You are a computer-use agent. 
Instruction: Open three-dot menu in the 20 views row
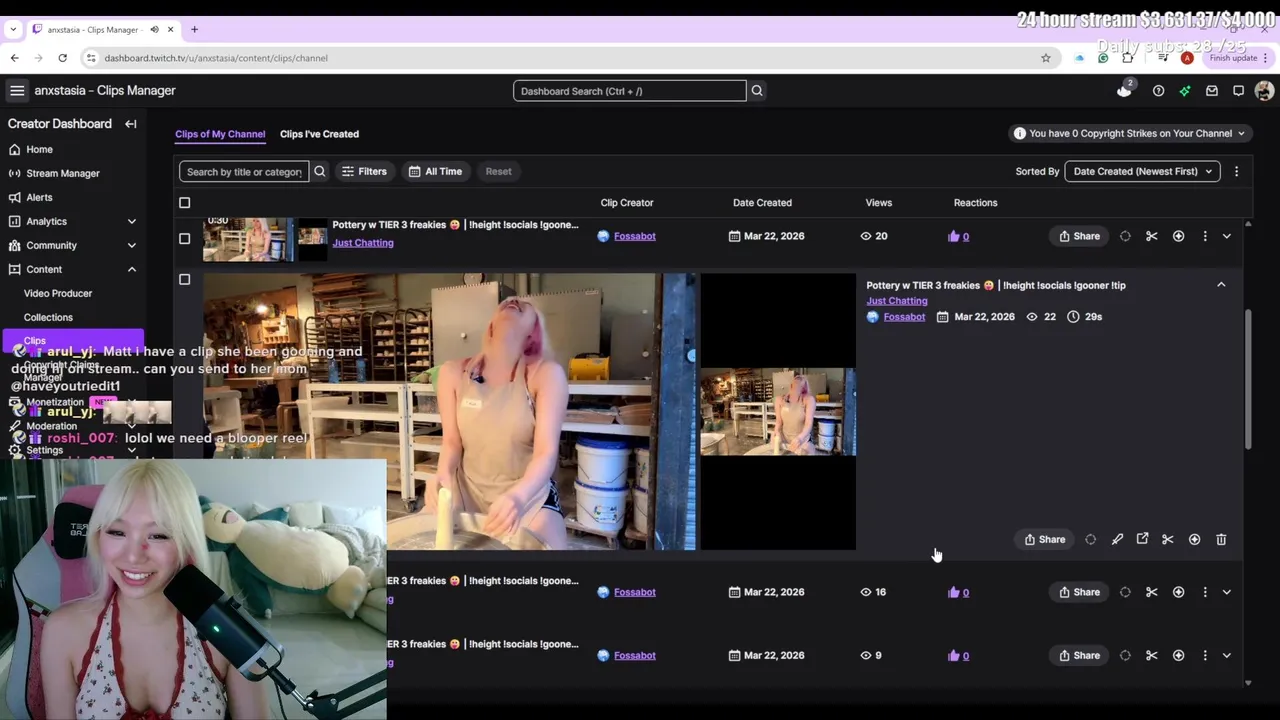click(1205, 236)
